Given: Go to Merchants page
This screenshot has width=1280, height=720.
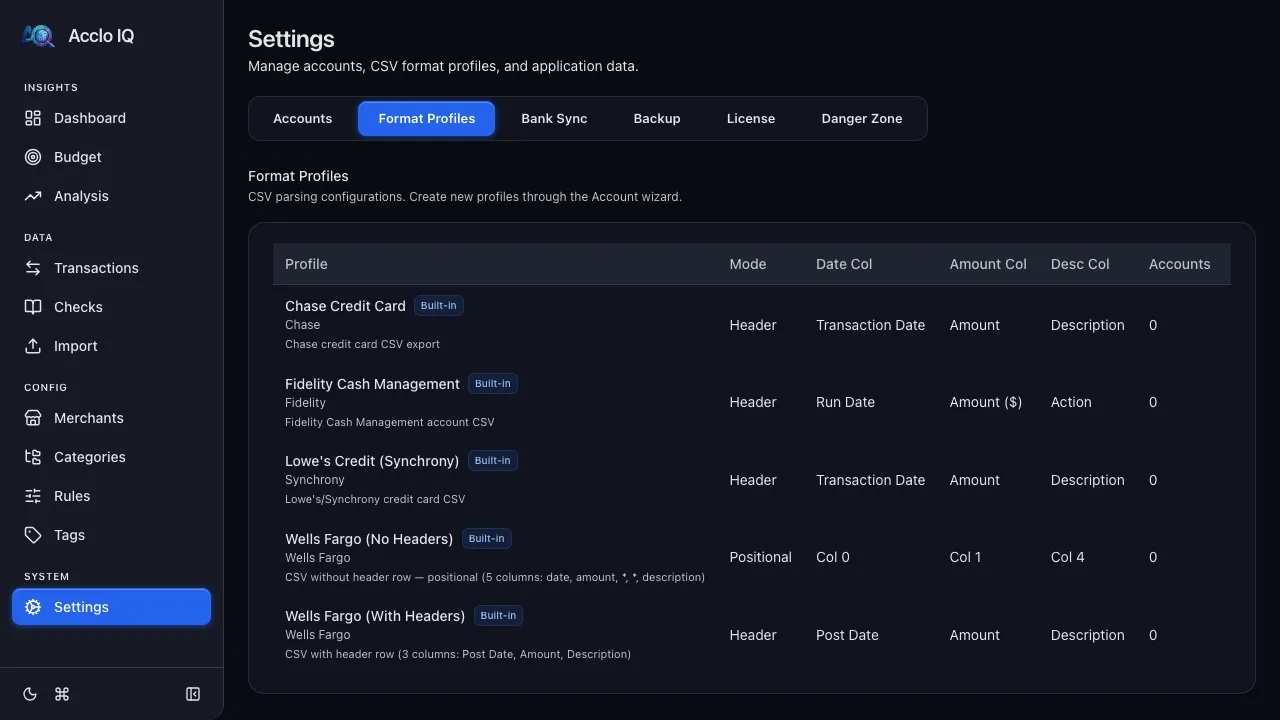Looking at the screenshot, I should click(x=111, y=418).
